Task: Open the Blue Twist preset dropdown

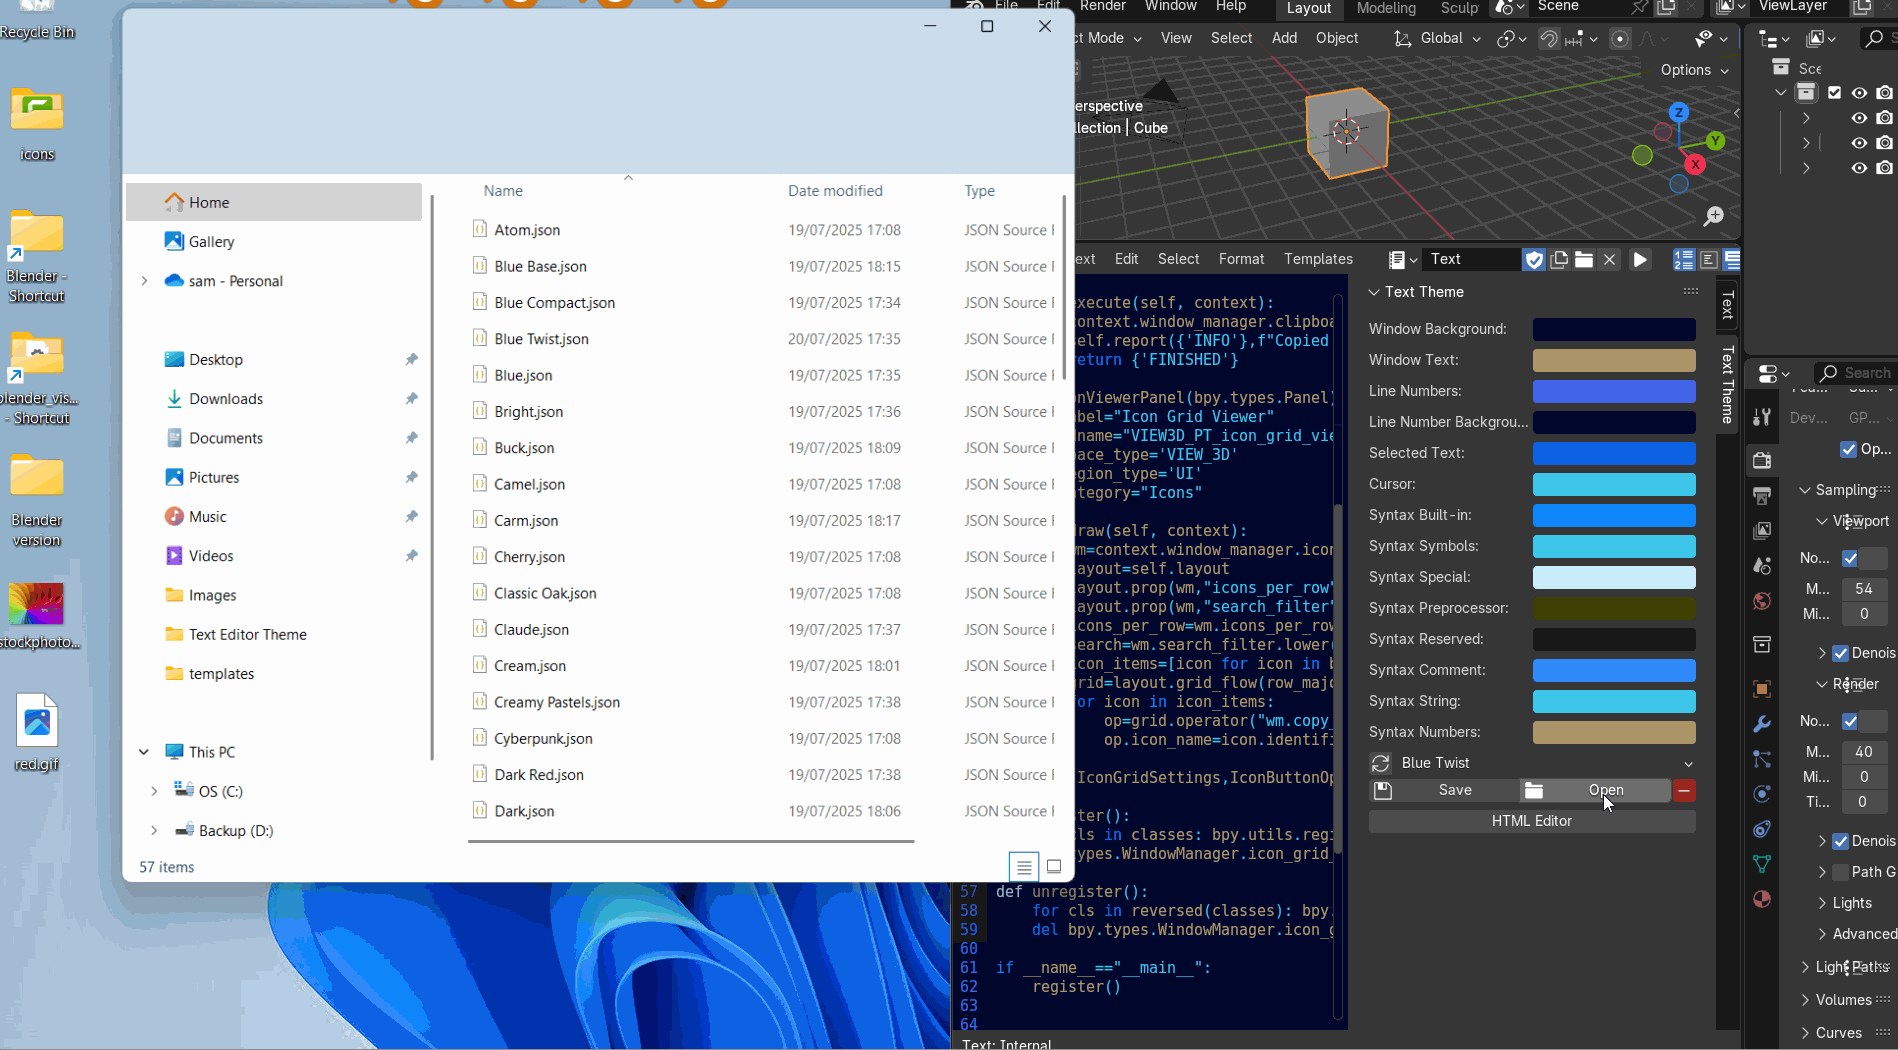Action: pos(1546,763)
